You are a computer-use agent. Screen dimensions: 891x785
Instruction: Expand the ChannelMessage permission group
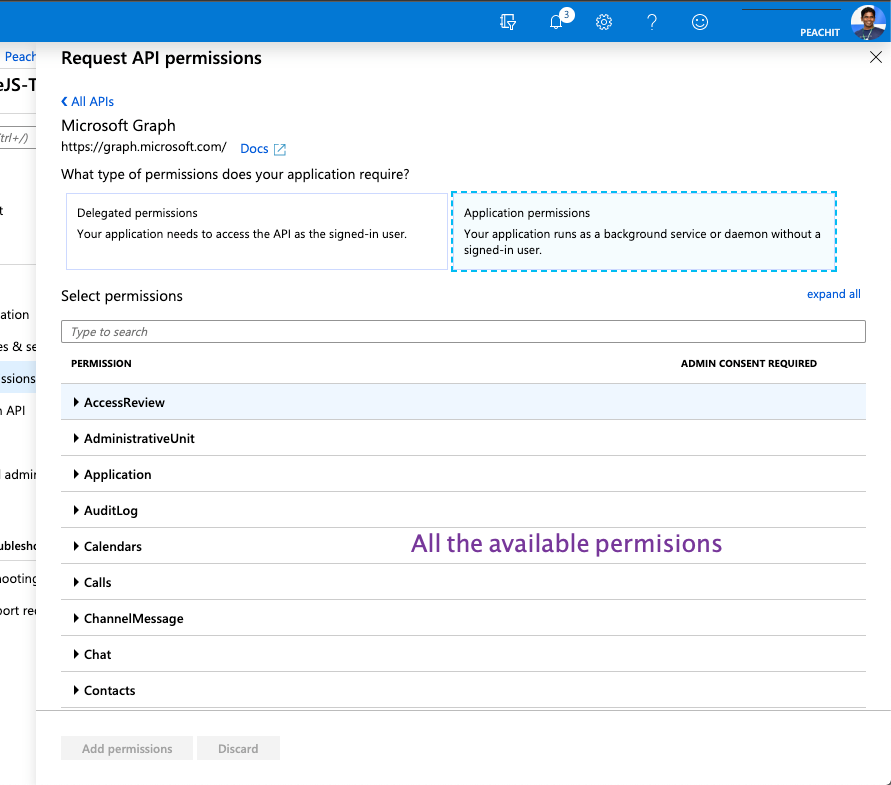pos(463,618)
